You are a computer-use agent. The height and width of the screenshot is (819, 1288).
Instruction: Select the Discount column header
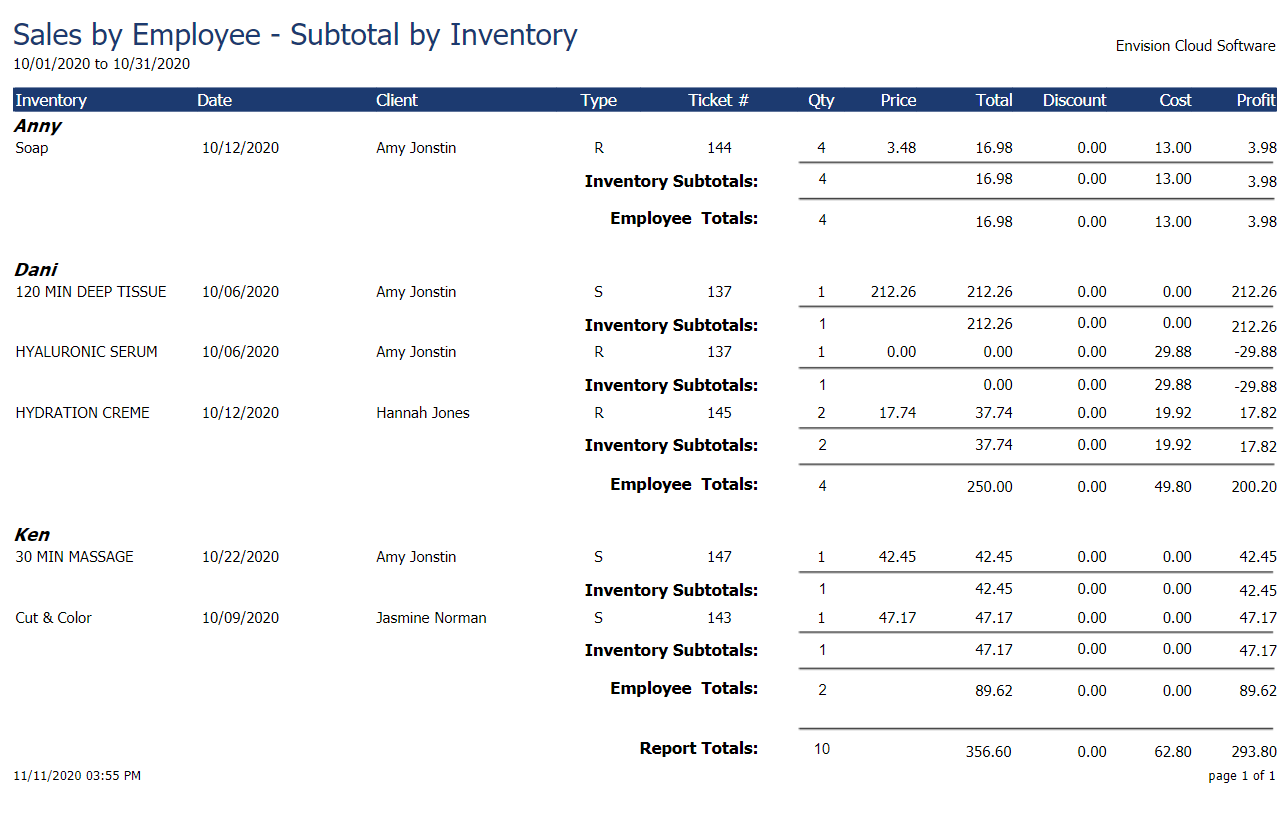pyautogui.click(x=1074, y=100)
